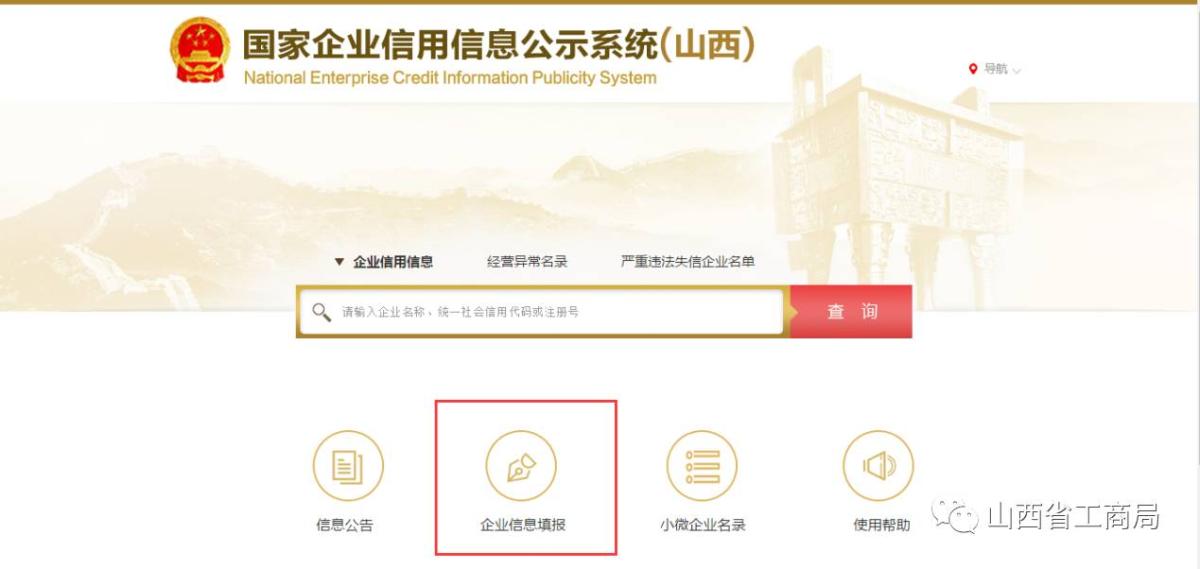Click the 小微企业名录 text label
The image size is (1200, 569).
[x=703, y=524]
